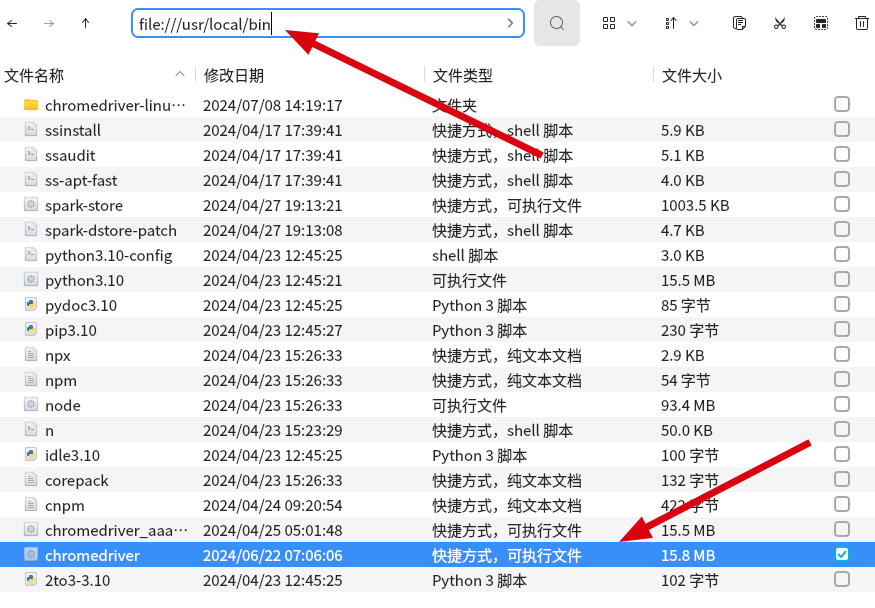Click the forward navigation arrow
Viewport: 875px width, 608px height.
(x=50, y=23)
